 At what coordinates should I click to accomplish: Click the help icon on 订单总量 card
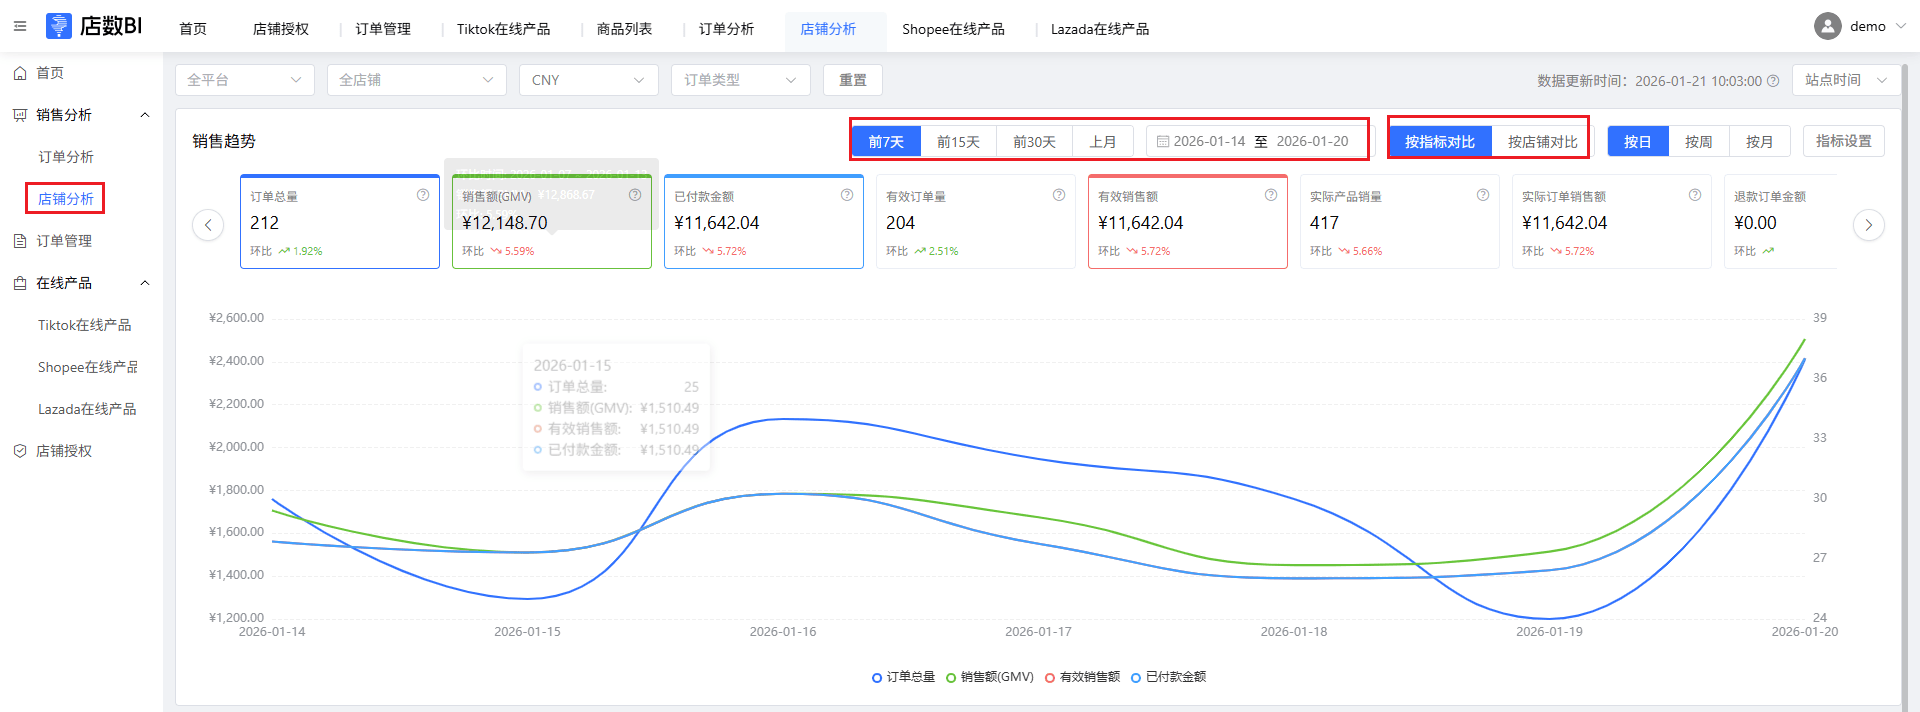423,195
